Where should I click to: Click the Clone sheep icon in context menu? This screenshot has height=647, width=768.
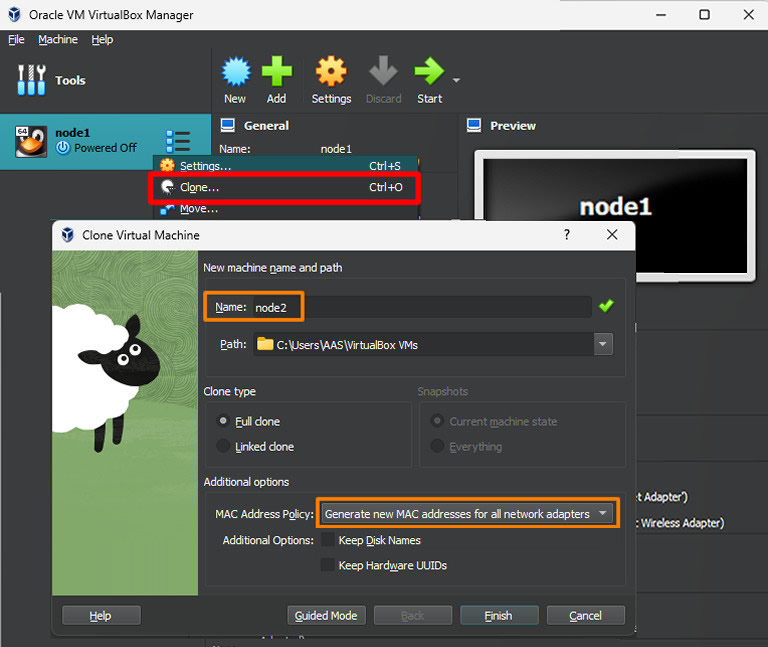coord(168,187)
